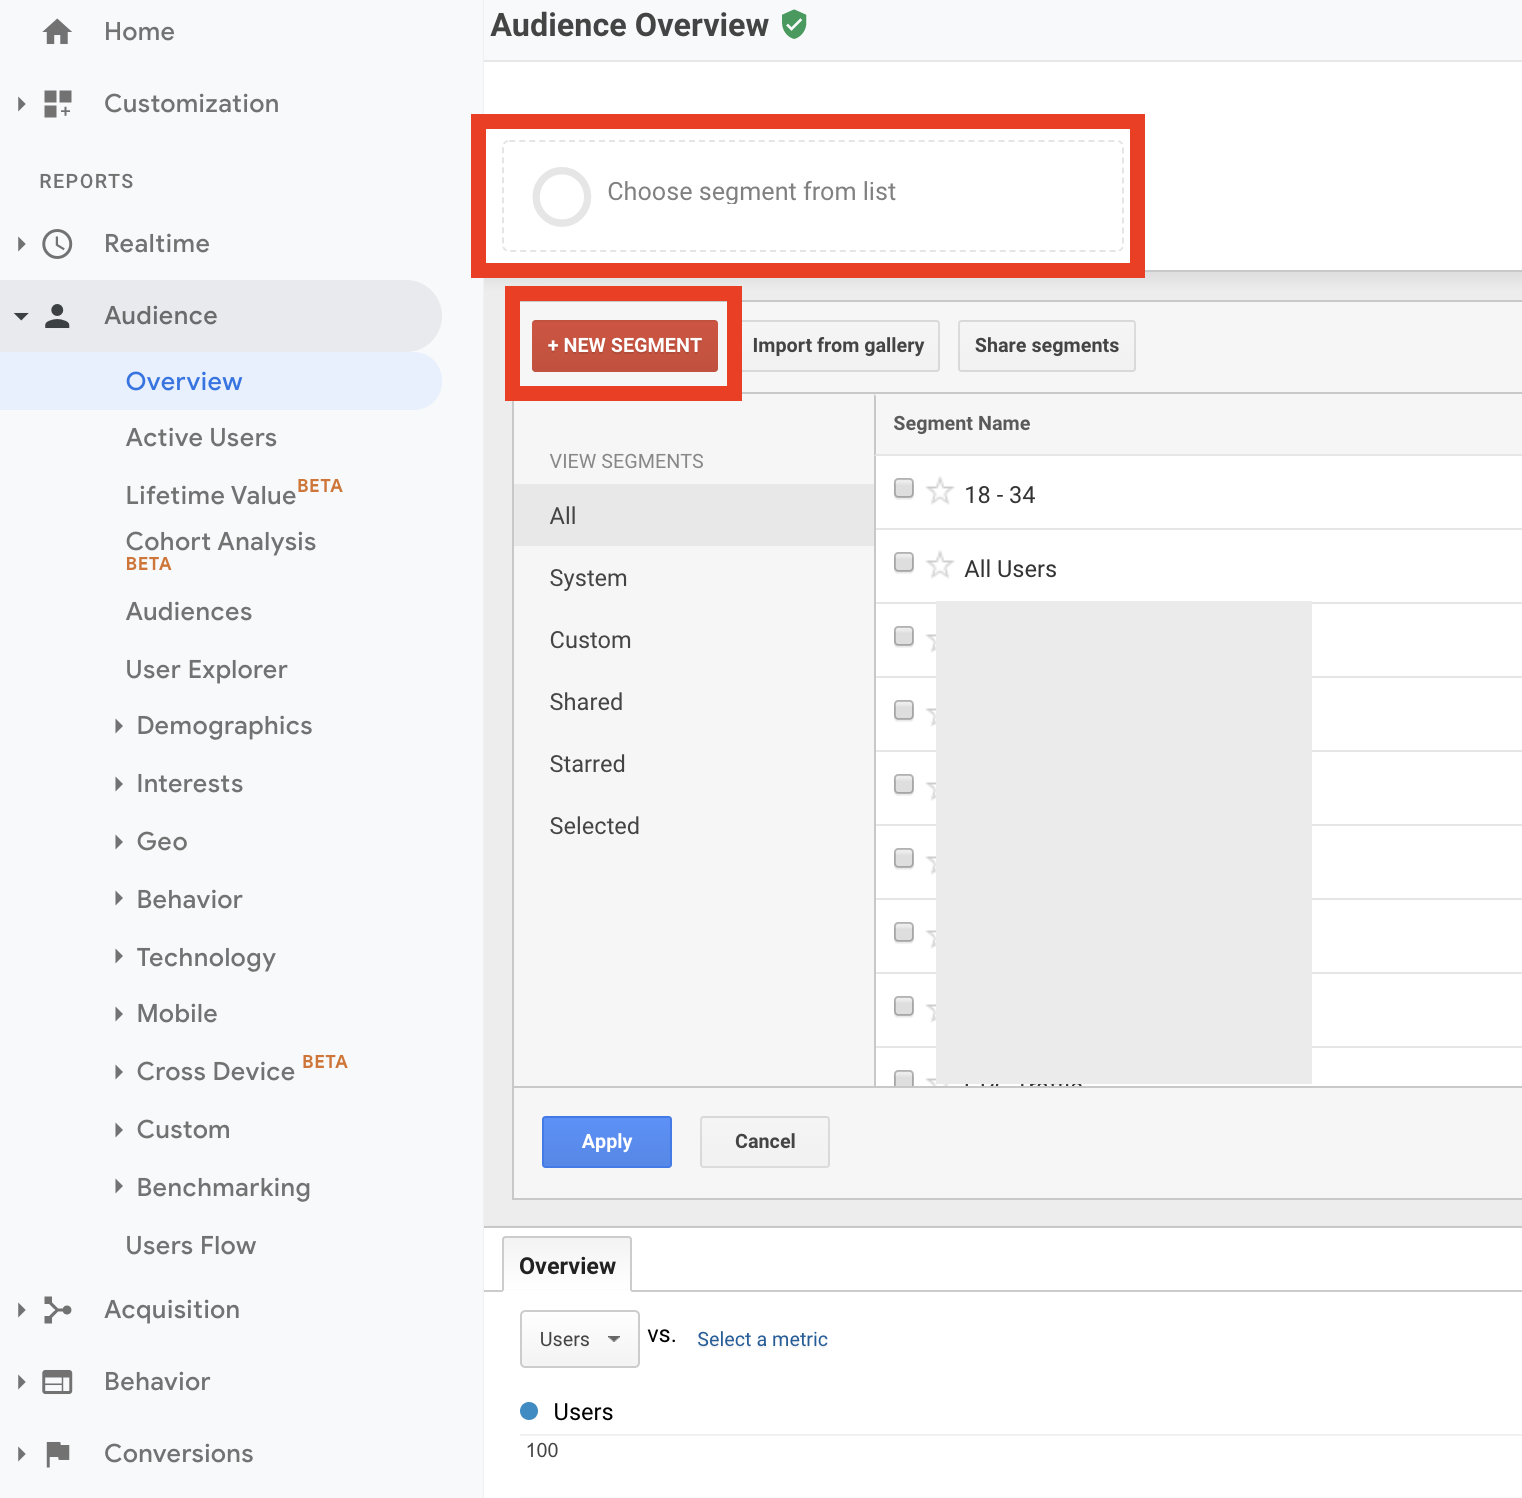
Task: Click the Choose segment from list box
Action: (812, 195)
